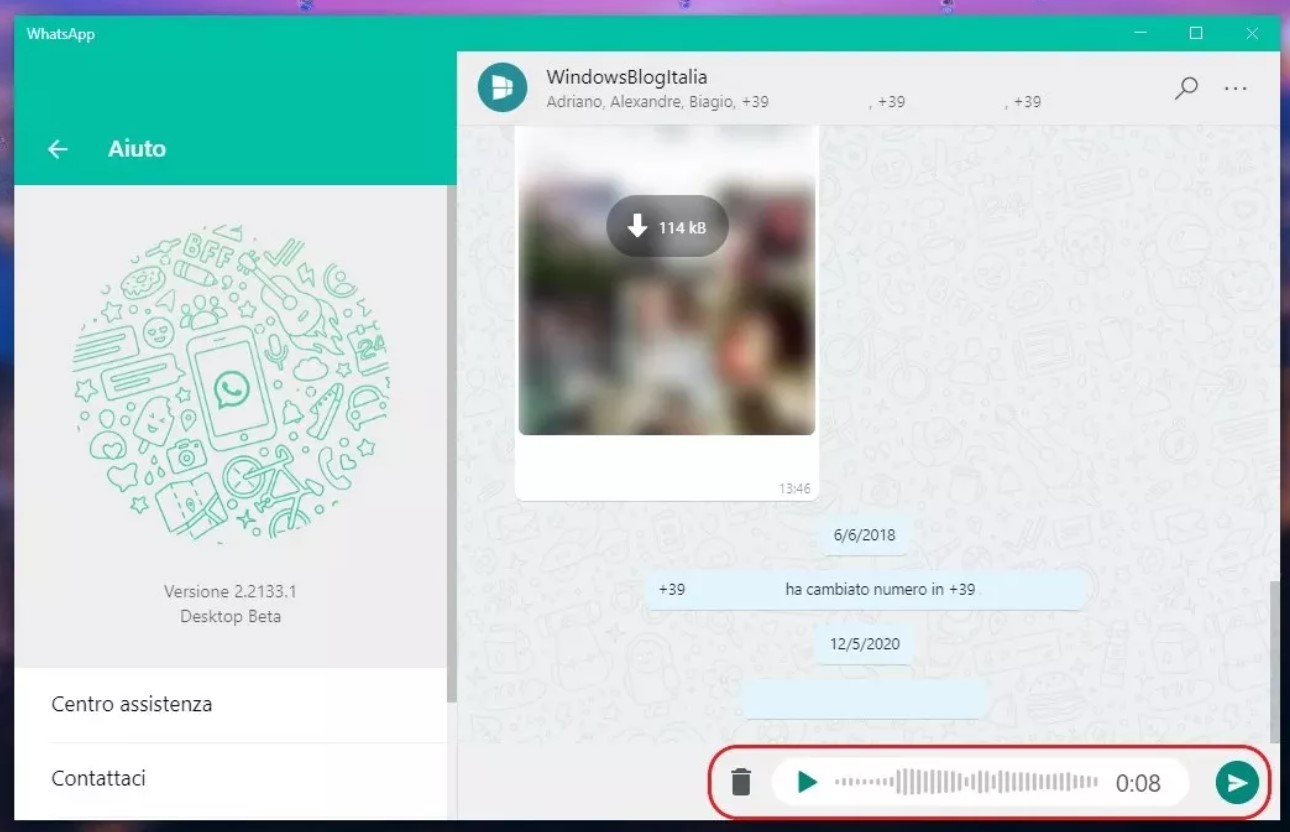The image size is (1290, 832).
Task: Open the WindowsBlogItalia group avatar
Action: (x=502, y=88)
